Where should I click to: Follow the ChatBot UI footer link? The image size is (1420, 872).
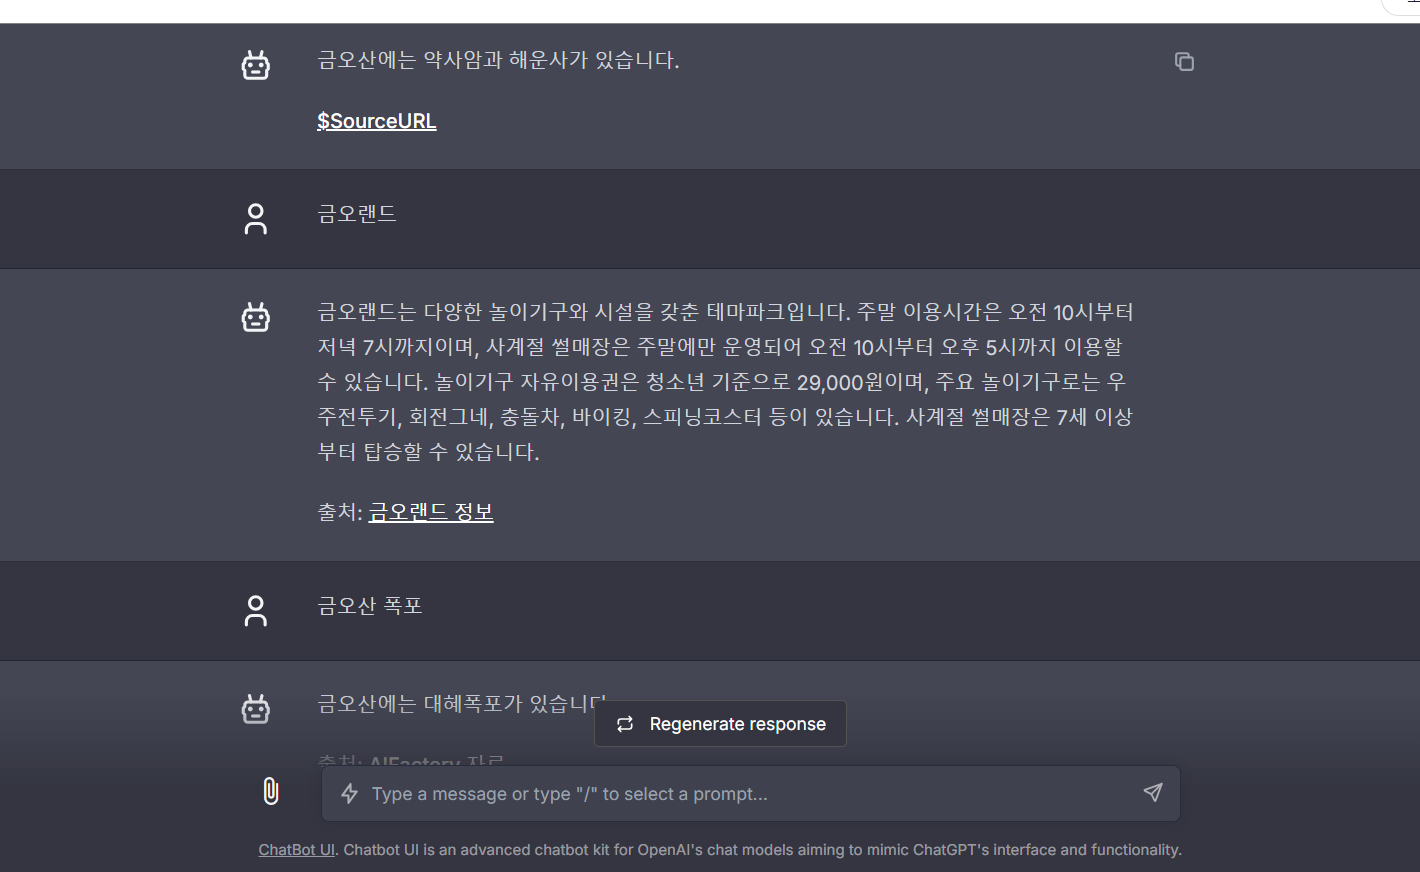pyautogui.click(x=296, y=850)
